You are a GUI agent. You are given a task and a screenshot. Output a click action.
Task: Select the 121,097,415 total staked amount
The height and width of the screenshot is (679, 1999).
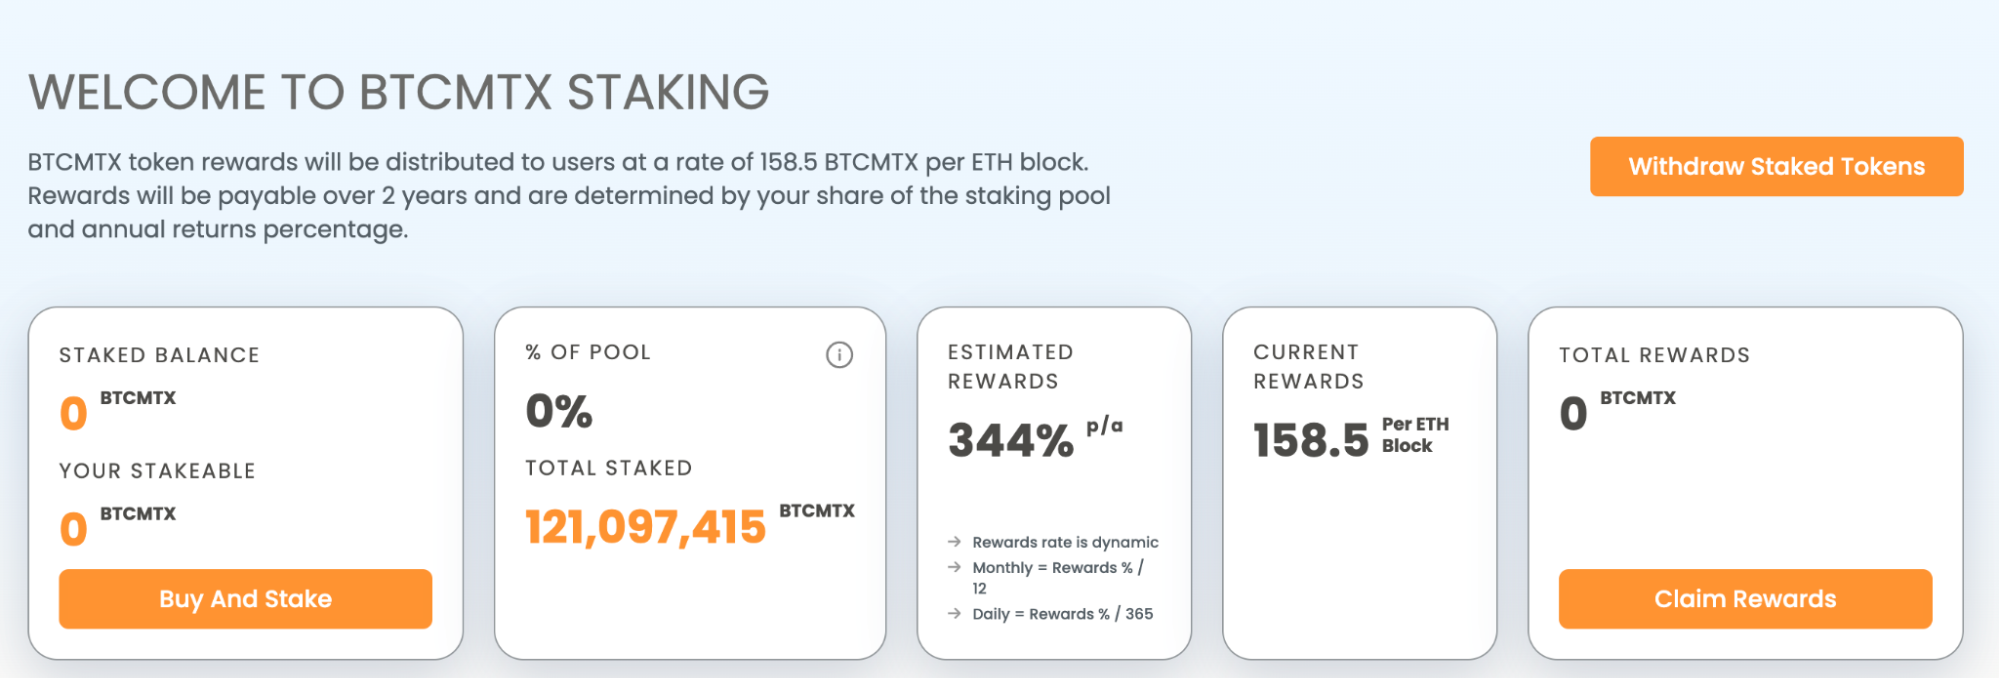(x=645, y=526)
